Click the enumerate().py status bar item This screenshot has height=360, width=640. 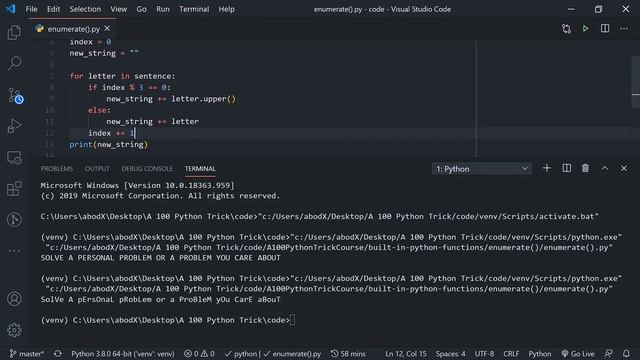click(x=292, y=353)
